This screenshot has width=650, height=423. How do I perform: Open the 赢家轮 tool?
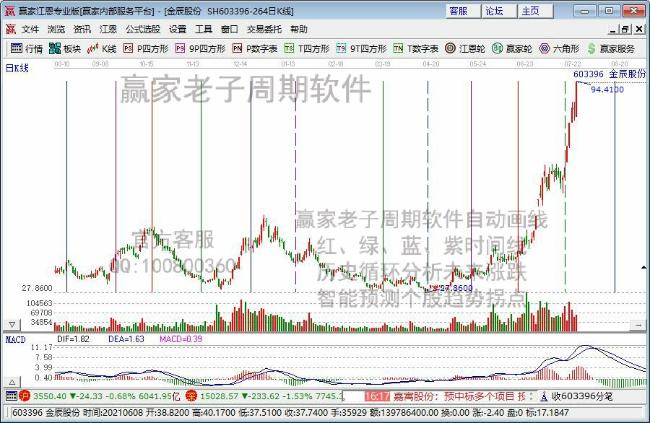(x=512, y=49)
